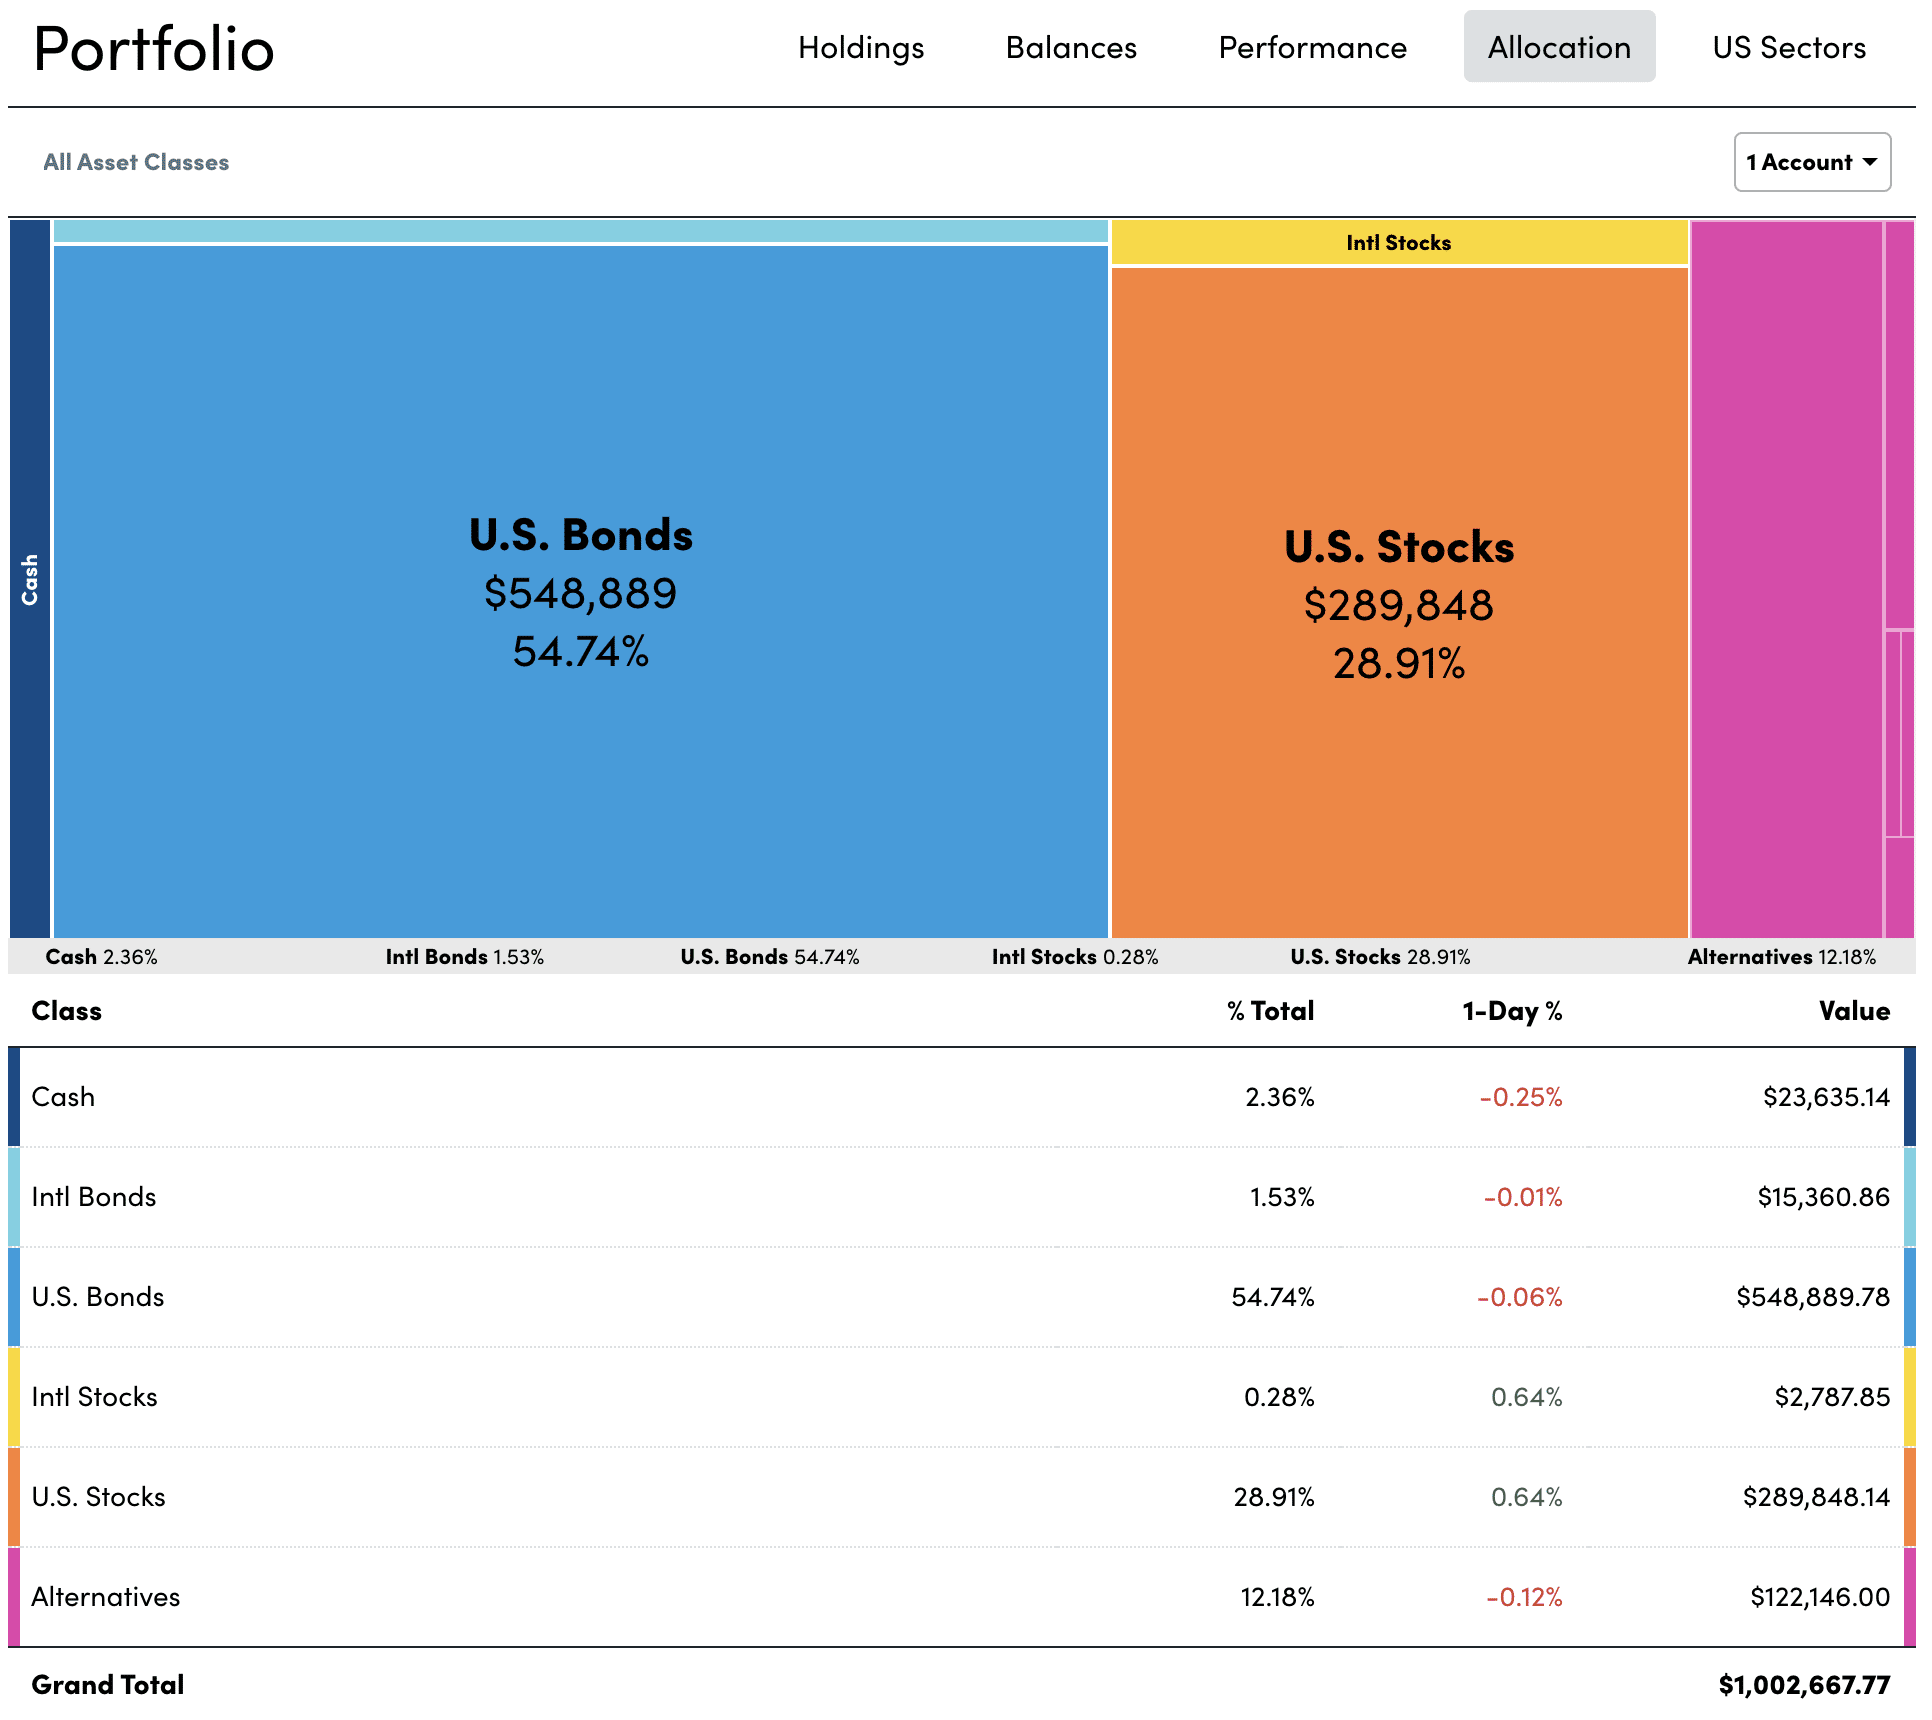1932x1720 pixels.
Task: Open the U.S. Bonds table row
Action: coord(961,1297)
